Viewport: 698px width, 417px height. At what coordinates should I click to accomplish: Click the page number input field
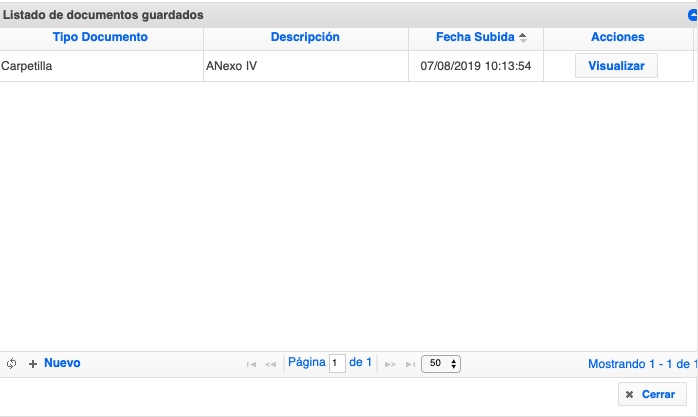tap(337, 363)
